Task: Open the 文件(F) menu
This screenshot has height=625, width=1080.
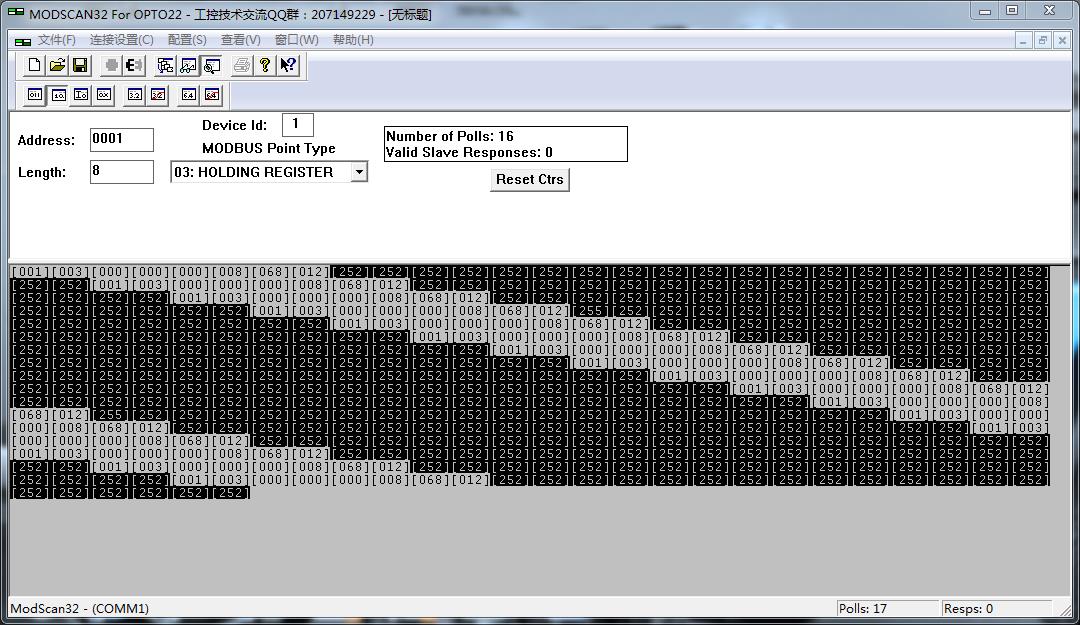Action: [56, 40]
